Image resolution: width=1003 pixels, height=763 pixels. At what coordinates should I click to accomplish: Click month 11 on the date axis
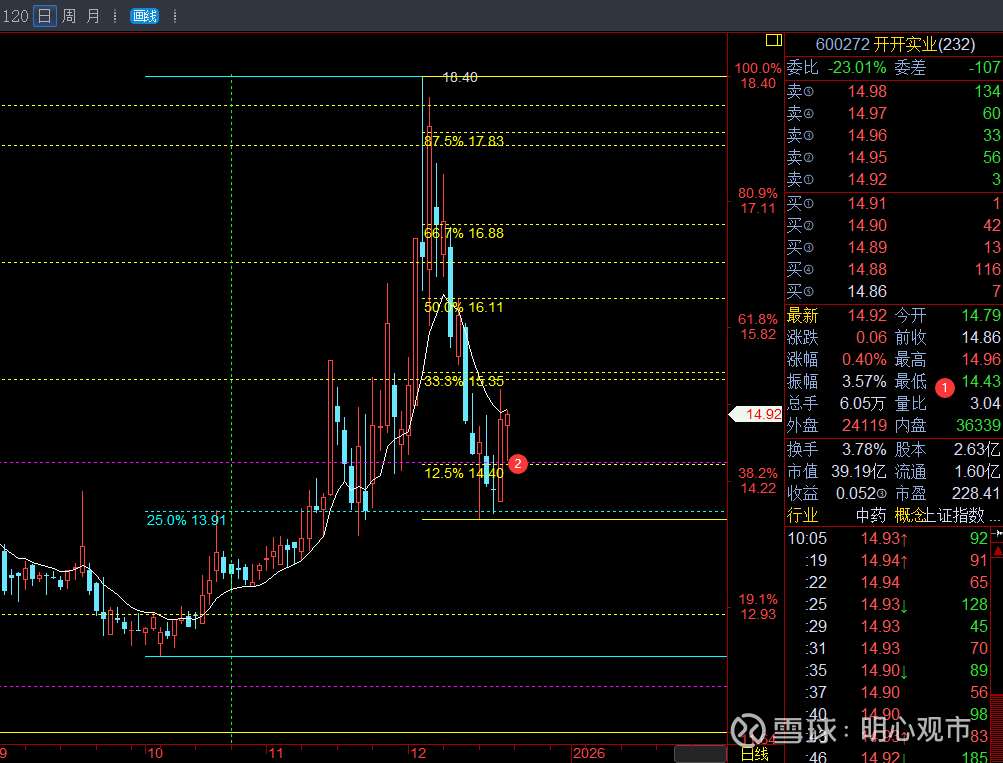click(276, 753)
